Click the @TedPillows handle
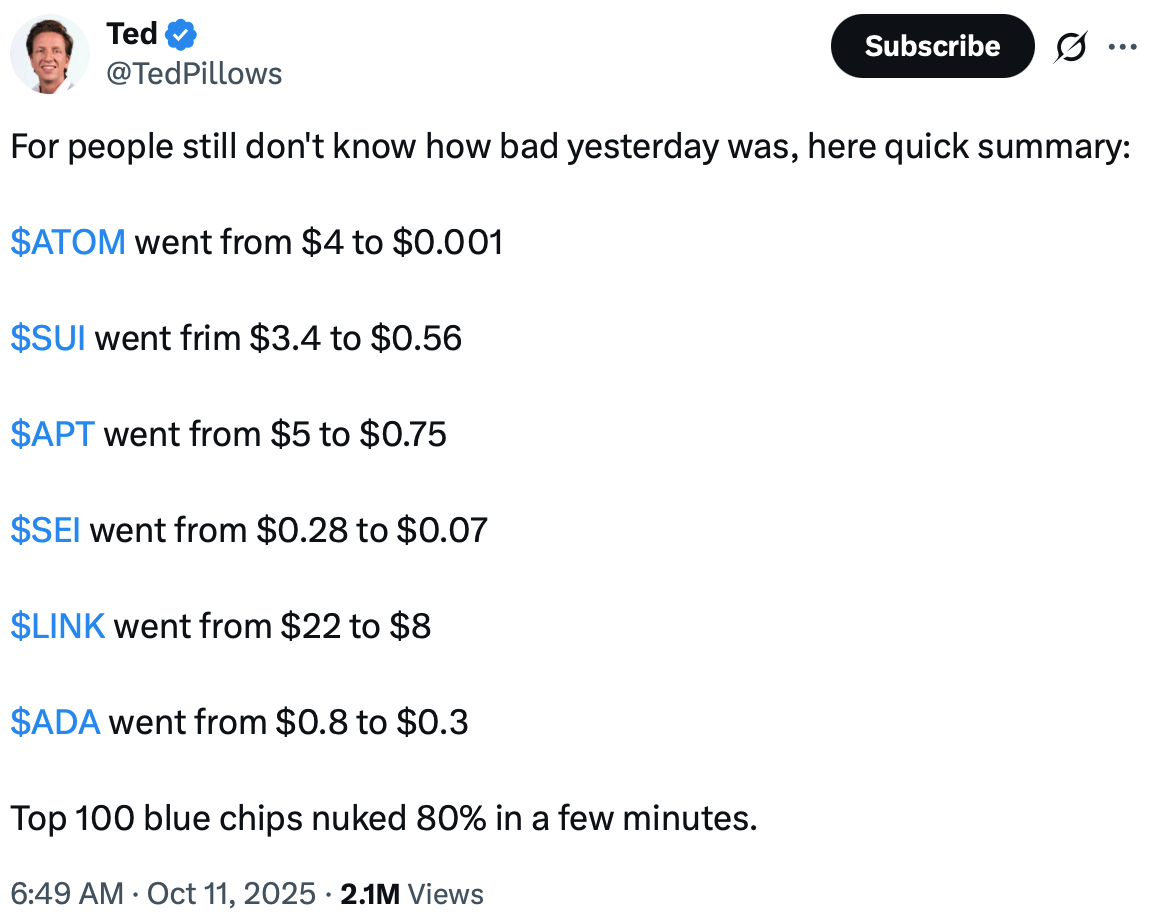This screenshot has height=916, width=1156. [x=194, y=73]
